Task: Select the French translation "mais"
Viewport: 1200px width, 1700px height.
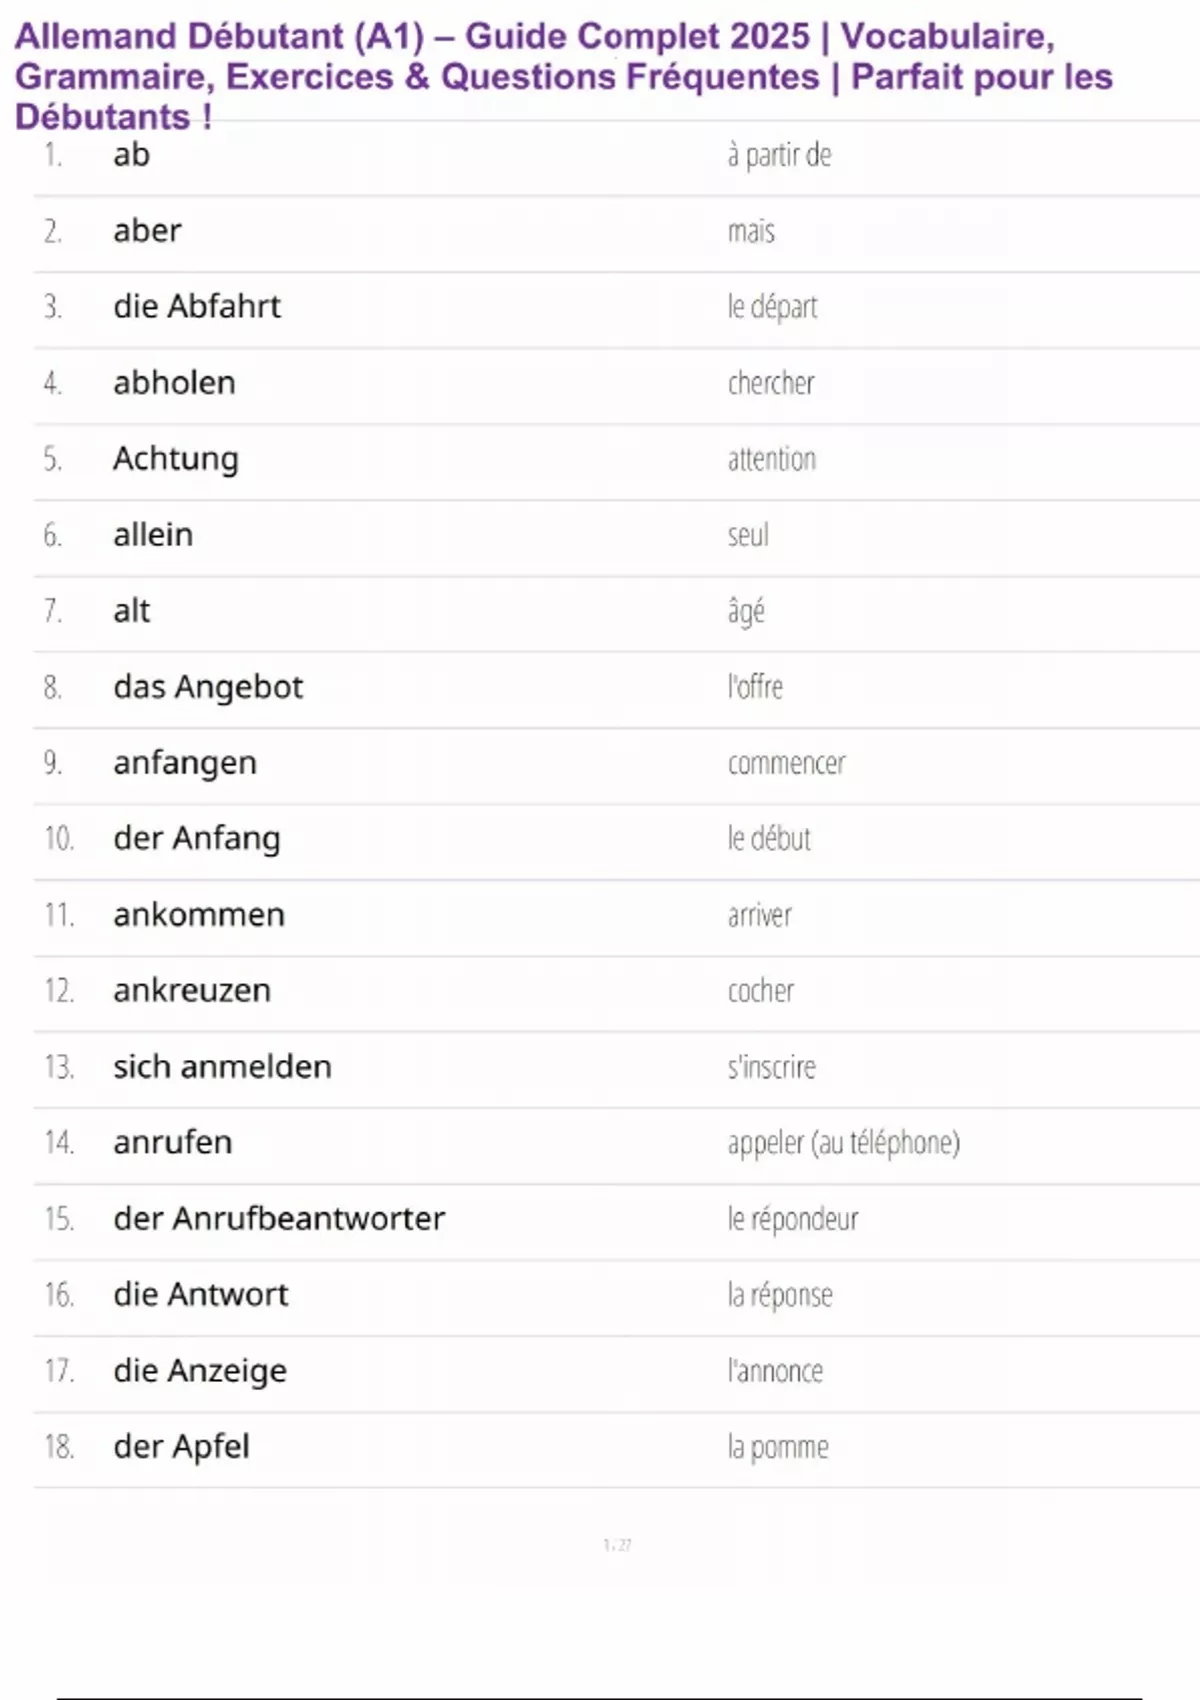Action: tap(751, 231)
